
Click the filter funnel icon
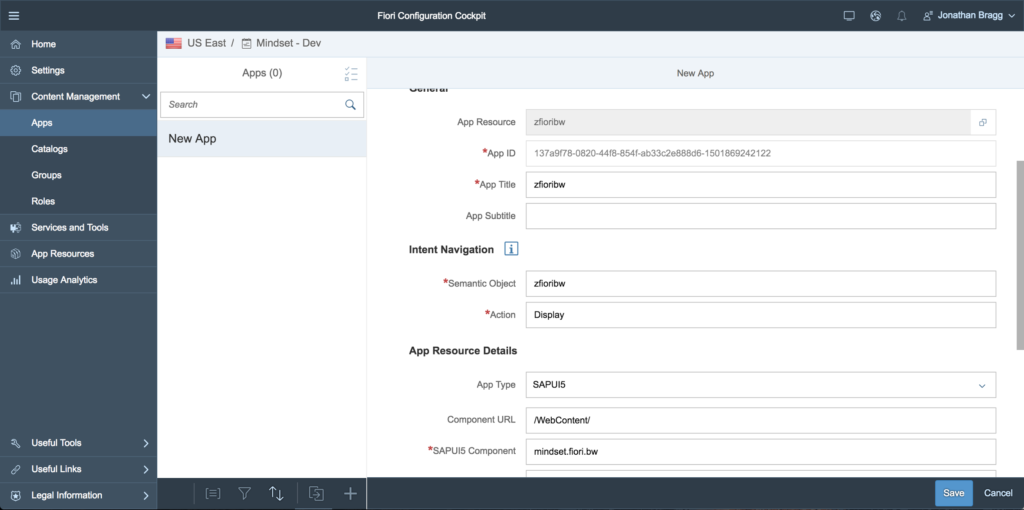(x=244, y=494)
